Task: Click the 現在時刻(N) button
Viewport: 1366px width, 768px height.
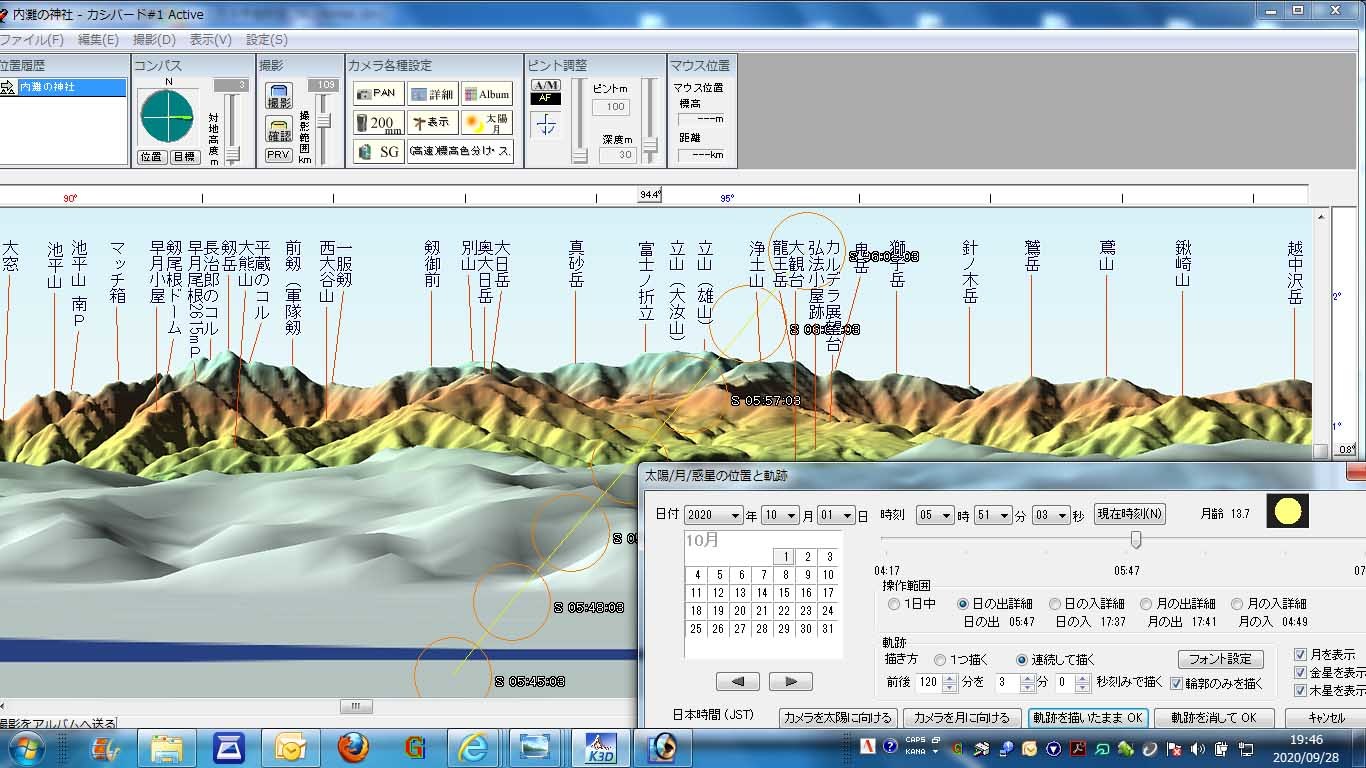Action: coord(1130,514)
